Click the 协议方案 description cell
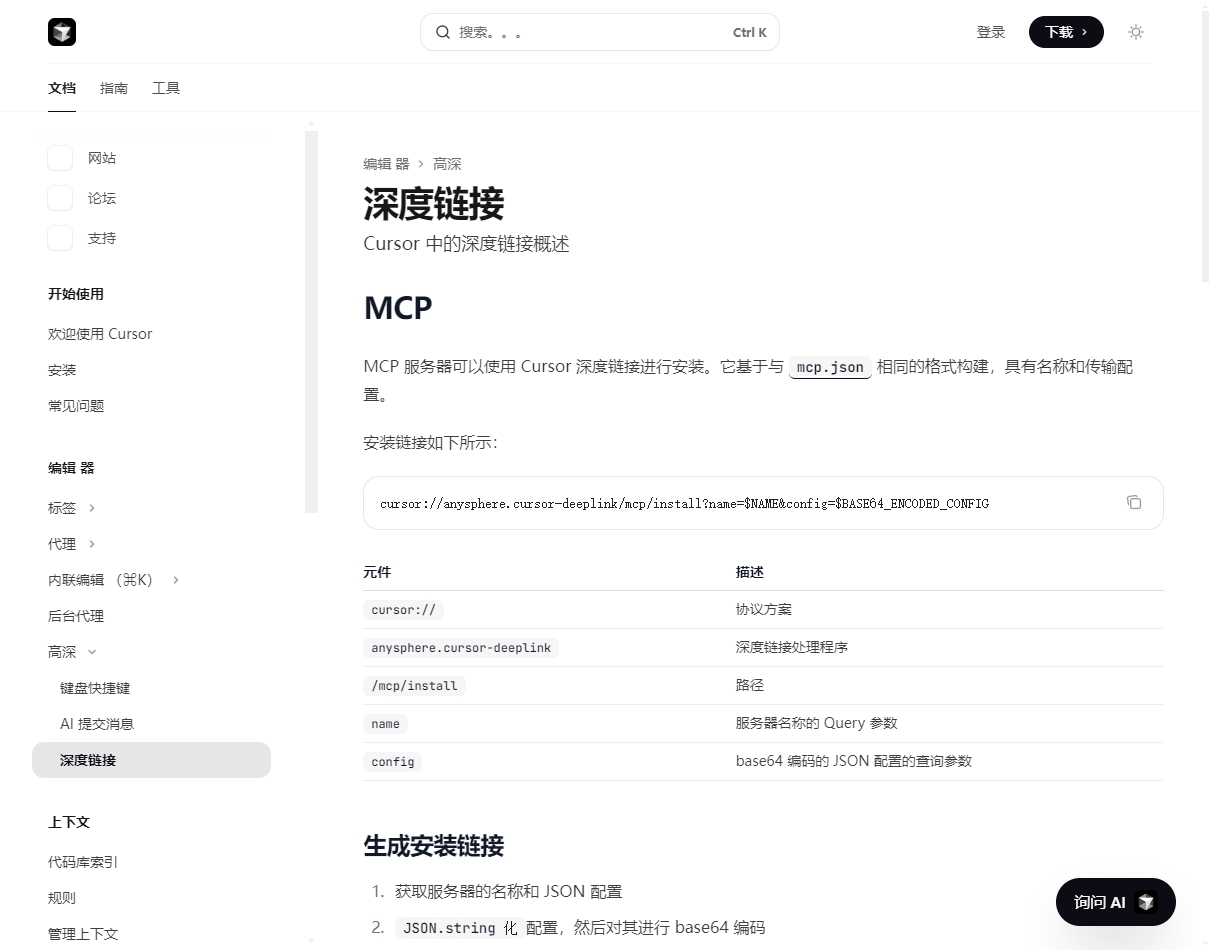1211x950 pixels. pos(764,609)
